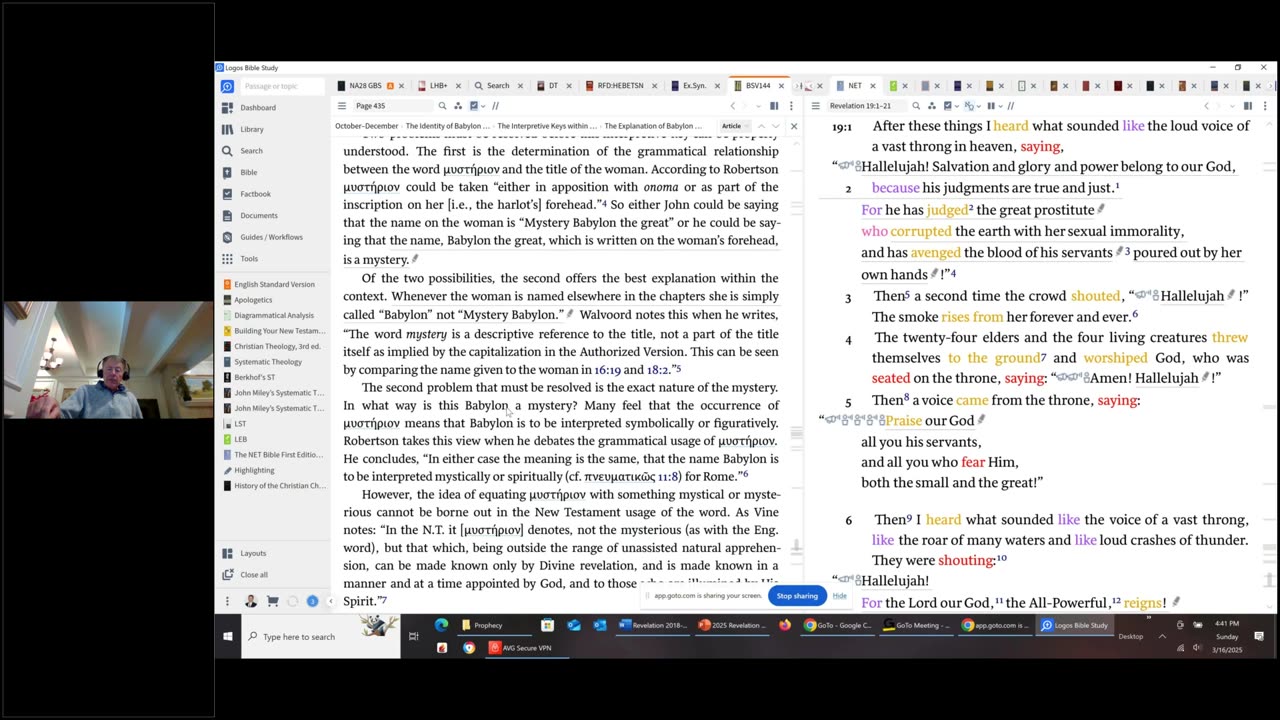The image size is (1280, 720).
Task: Open Documents from sidebar
Action: (258, 215)
